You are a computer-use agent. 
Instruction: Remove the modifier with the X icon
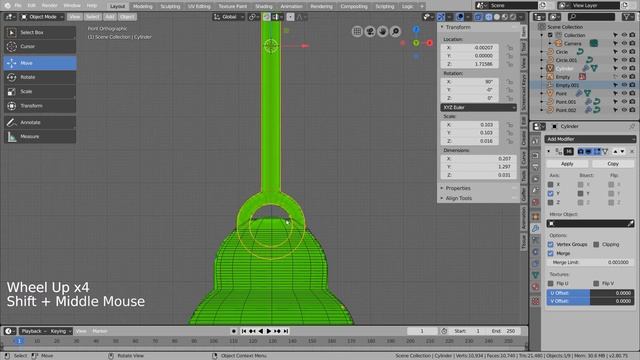632,151
